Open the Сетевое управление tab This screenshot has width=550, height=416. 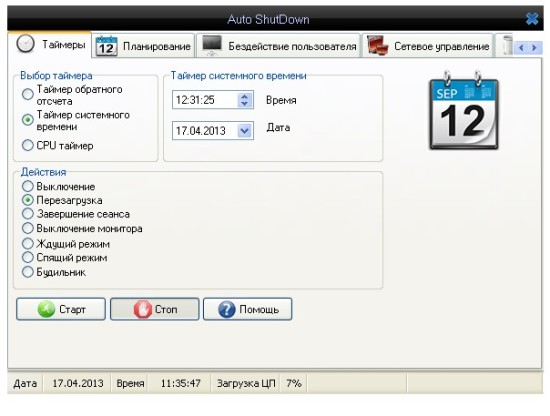pyautogui.click(x=428, y=46)
